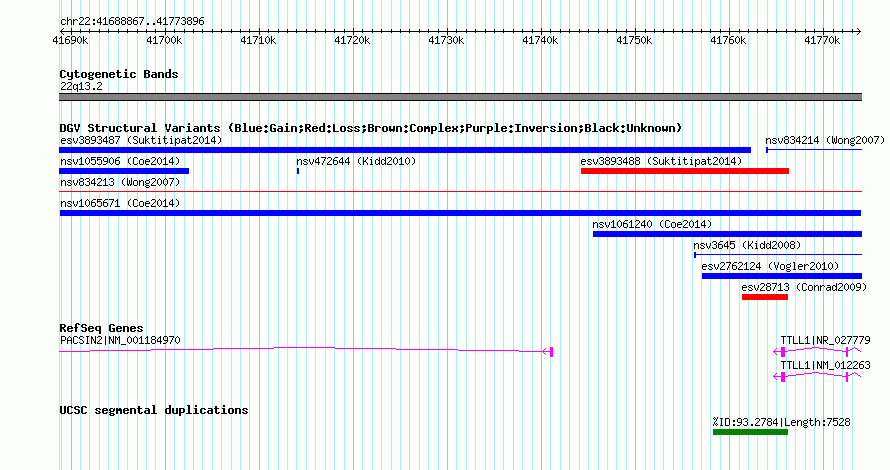Image resolution: width=890 pixels, height=470 pixels.
Task: Open the nsv1061240 (Coe2014) label
Action: [x=652, y=224]
